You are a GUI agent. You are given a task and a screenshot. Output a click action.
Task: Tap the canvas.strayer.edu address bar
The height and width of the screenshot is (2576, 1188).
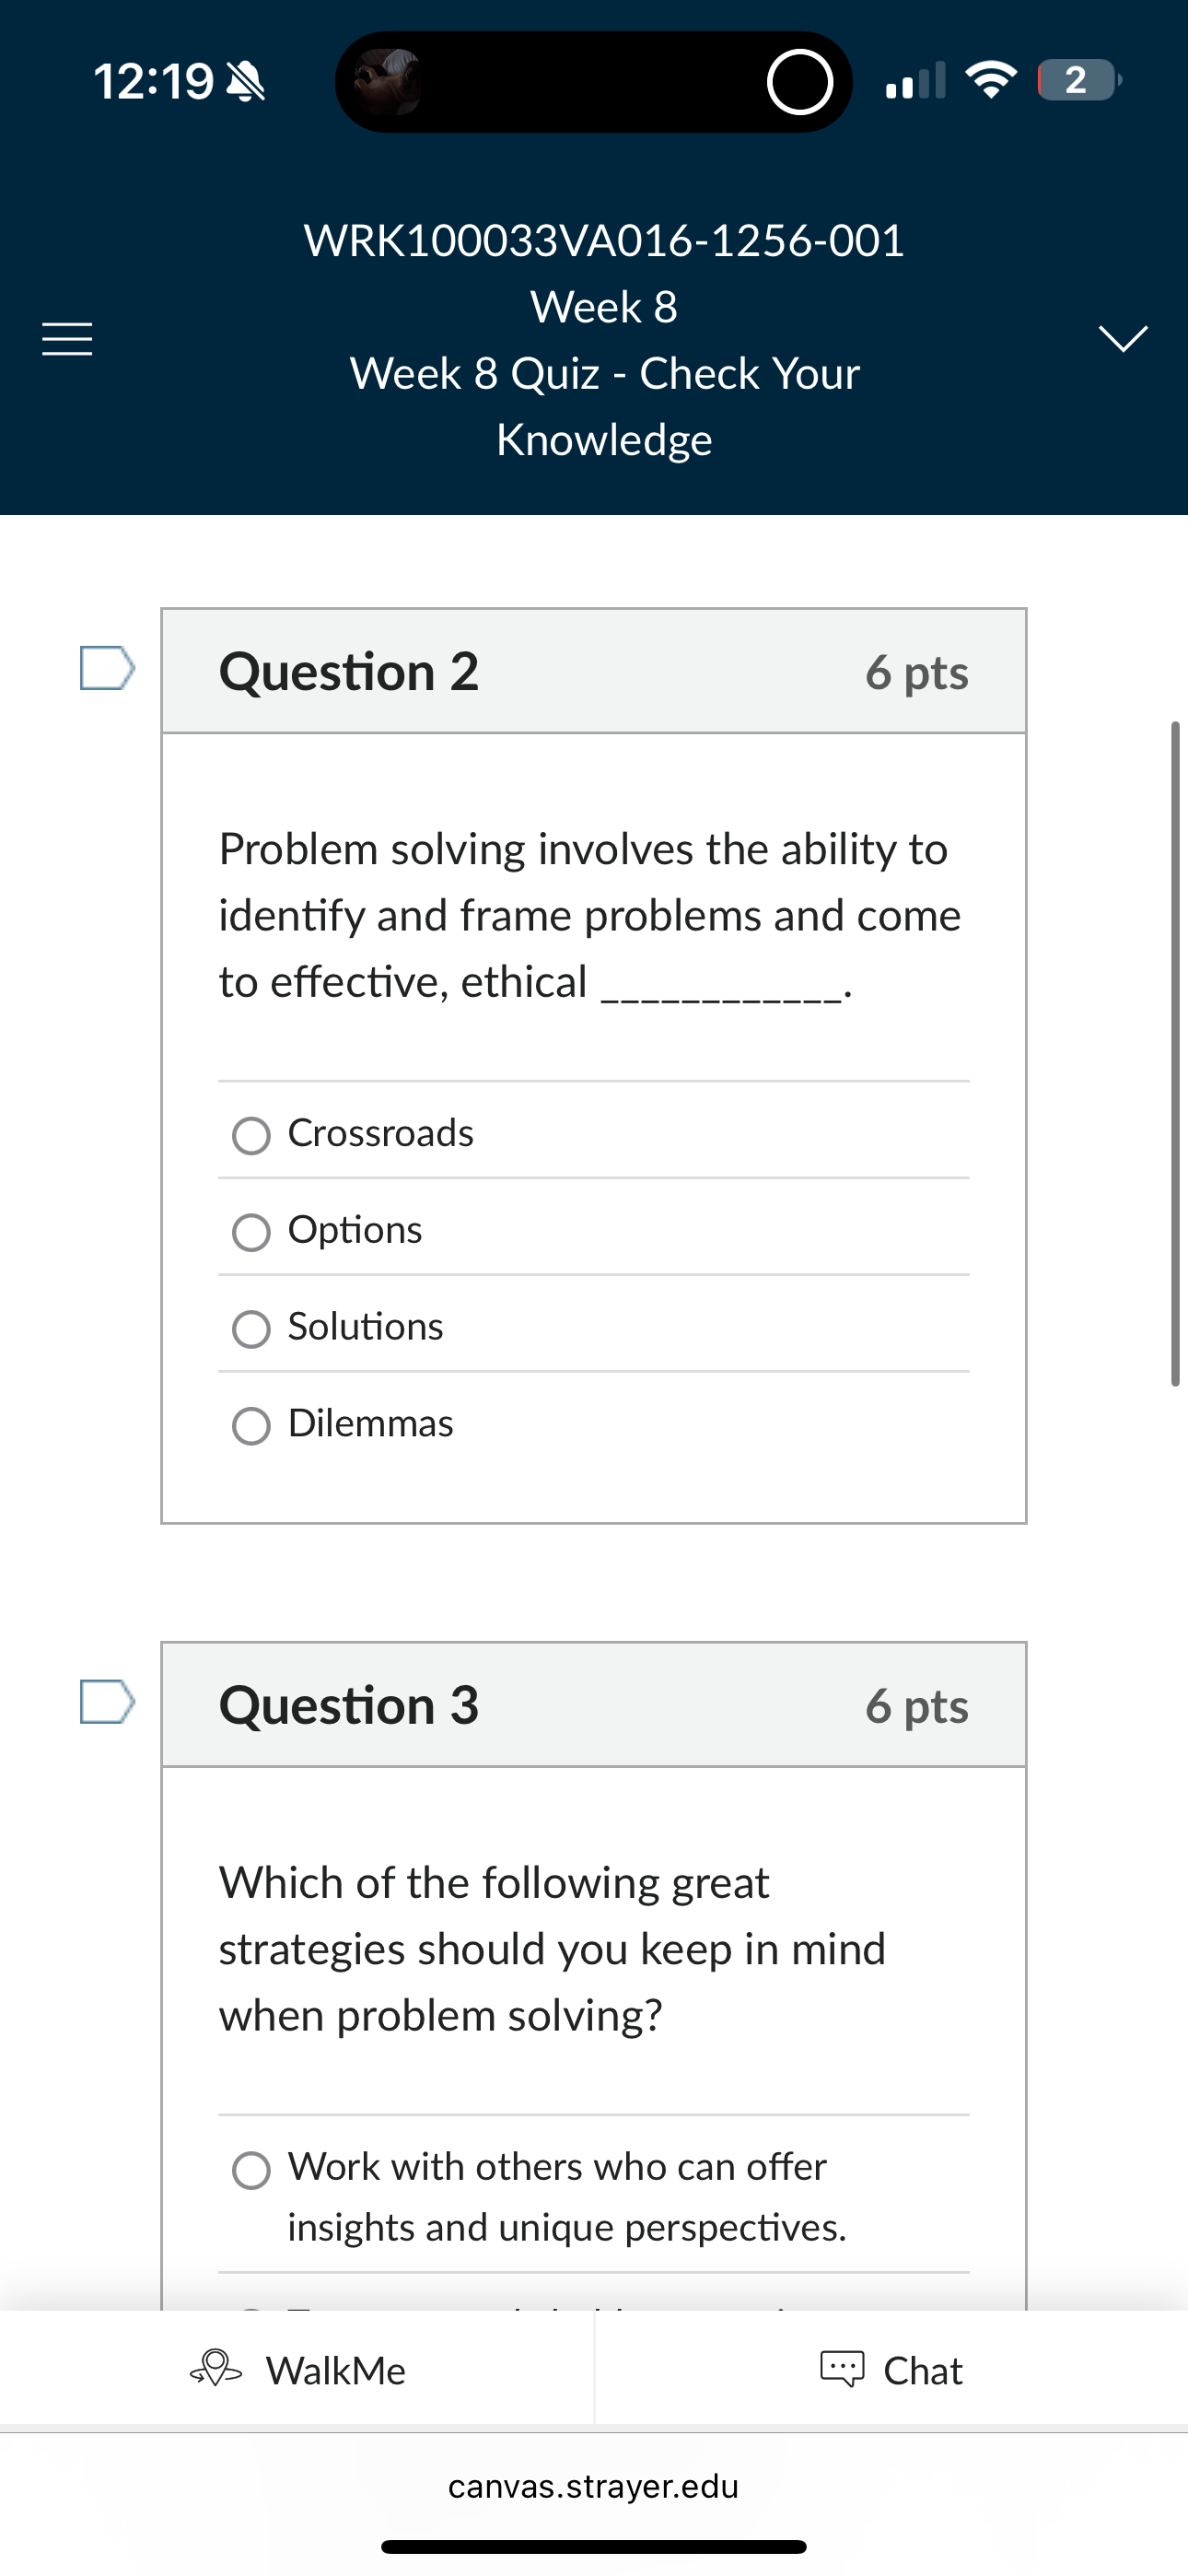pos(594,2486)
